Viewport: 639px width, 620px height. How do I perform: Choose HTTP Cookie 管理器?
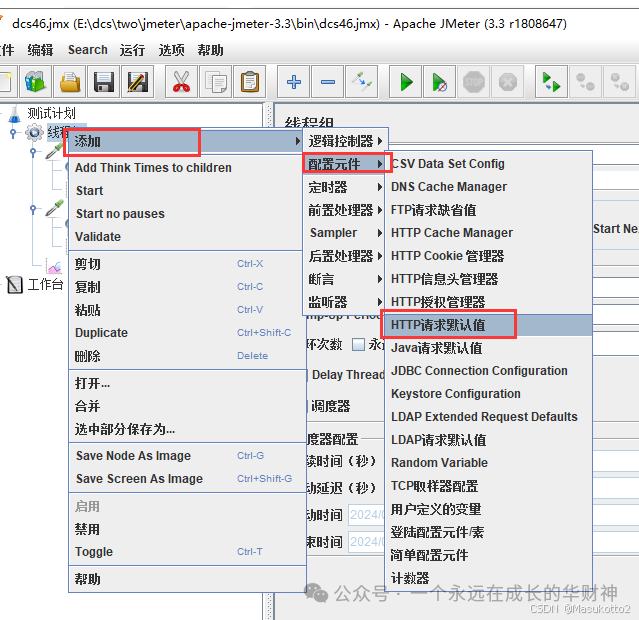[488, 256]
